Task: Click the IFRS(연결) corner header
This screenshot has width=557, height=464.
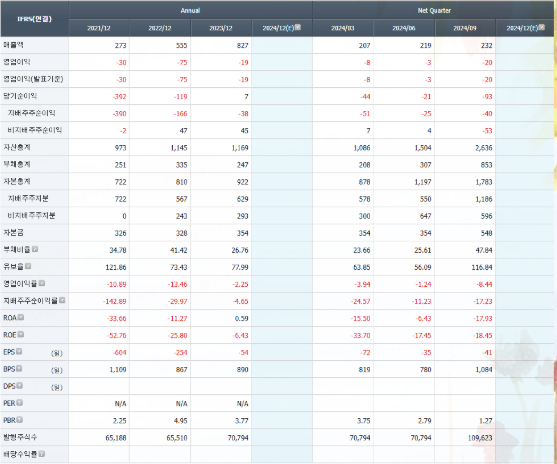Action: point(34,19)
